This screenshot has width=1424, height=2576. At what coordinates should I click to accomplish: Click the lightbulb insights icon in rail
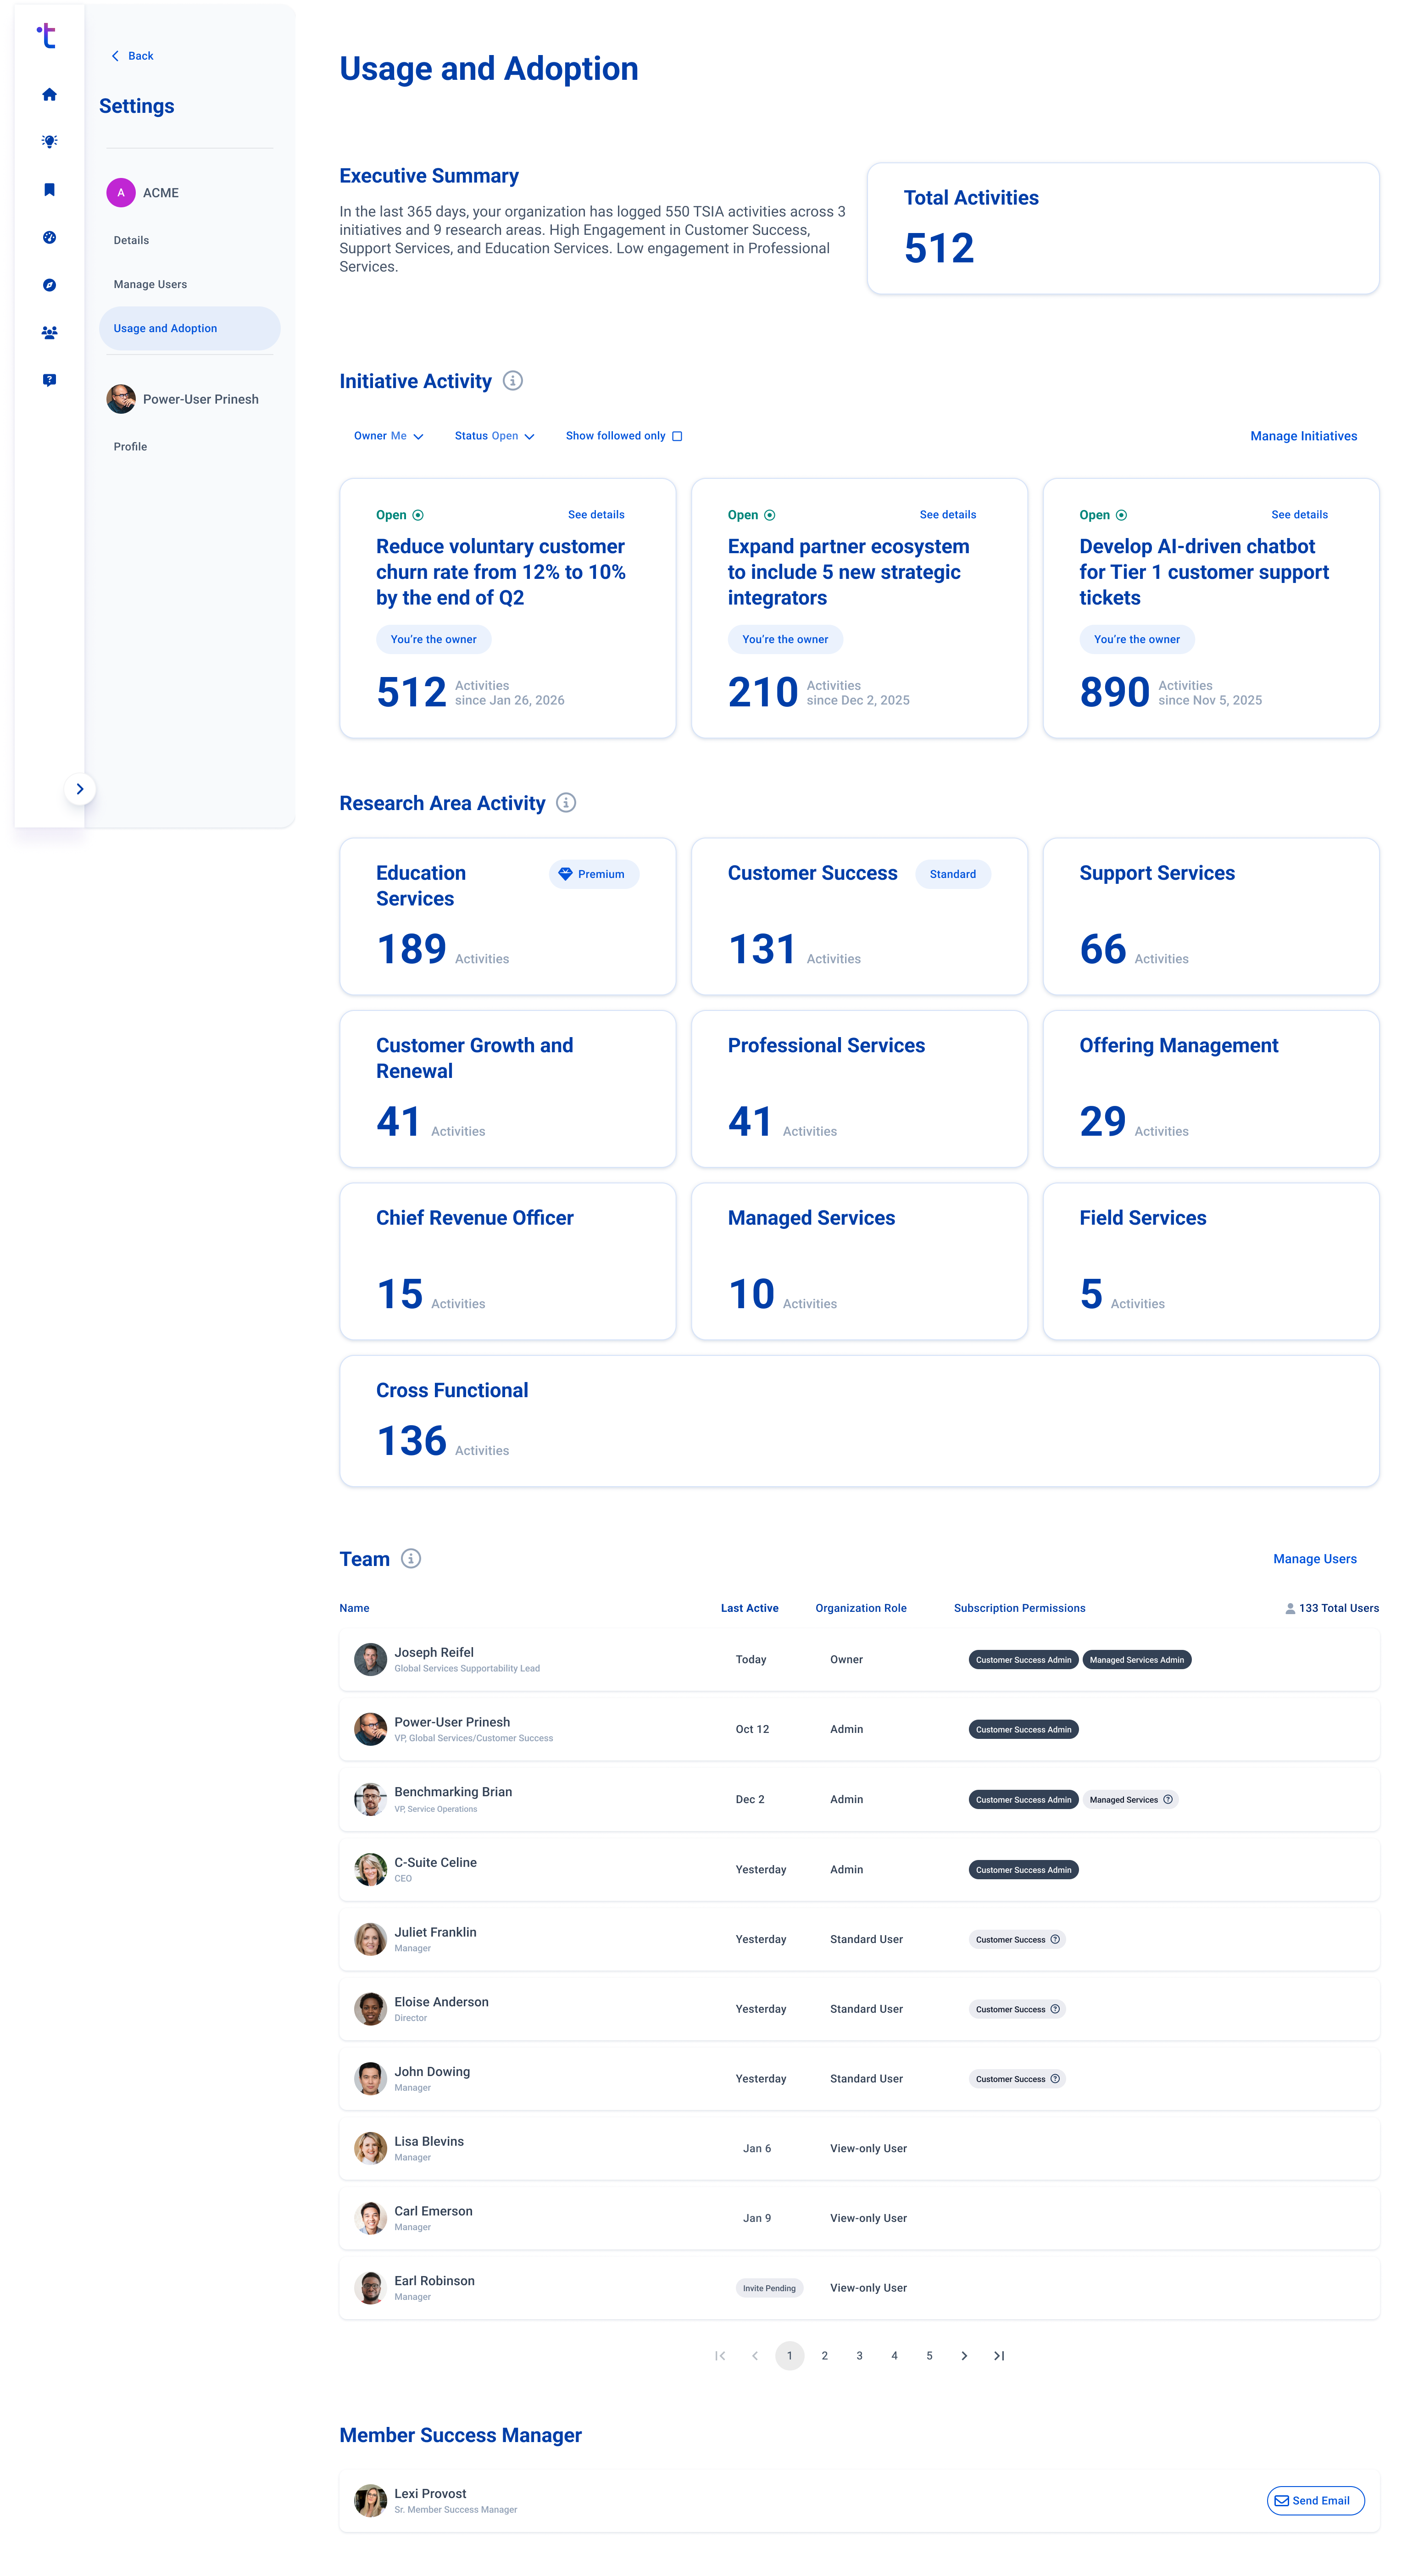pos(49,142)
